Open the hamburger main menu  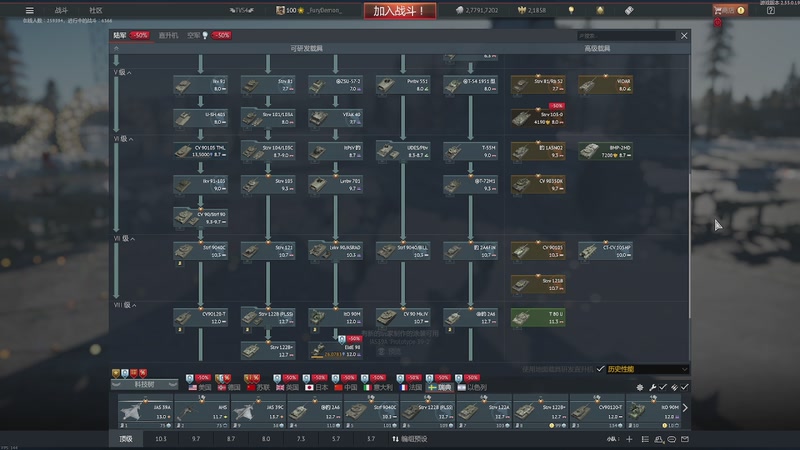click(x=30, y=10)
